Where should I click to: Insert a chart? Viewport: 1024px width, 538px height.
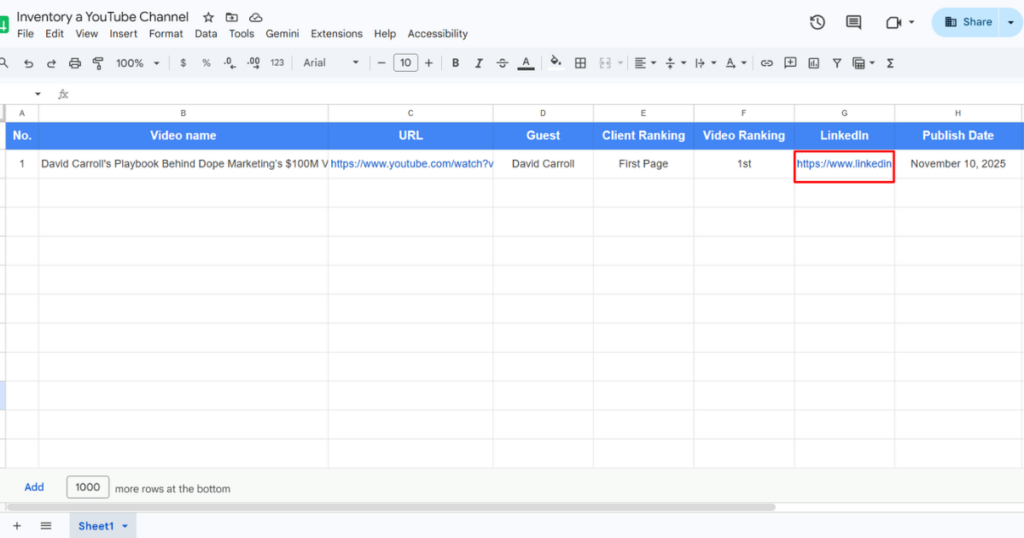(814, 63)
